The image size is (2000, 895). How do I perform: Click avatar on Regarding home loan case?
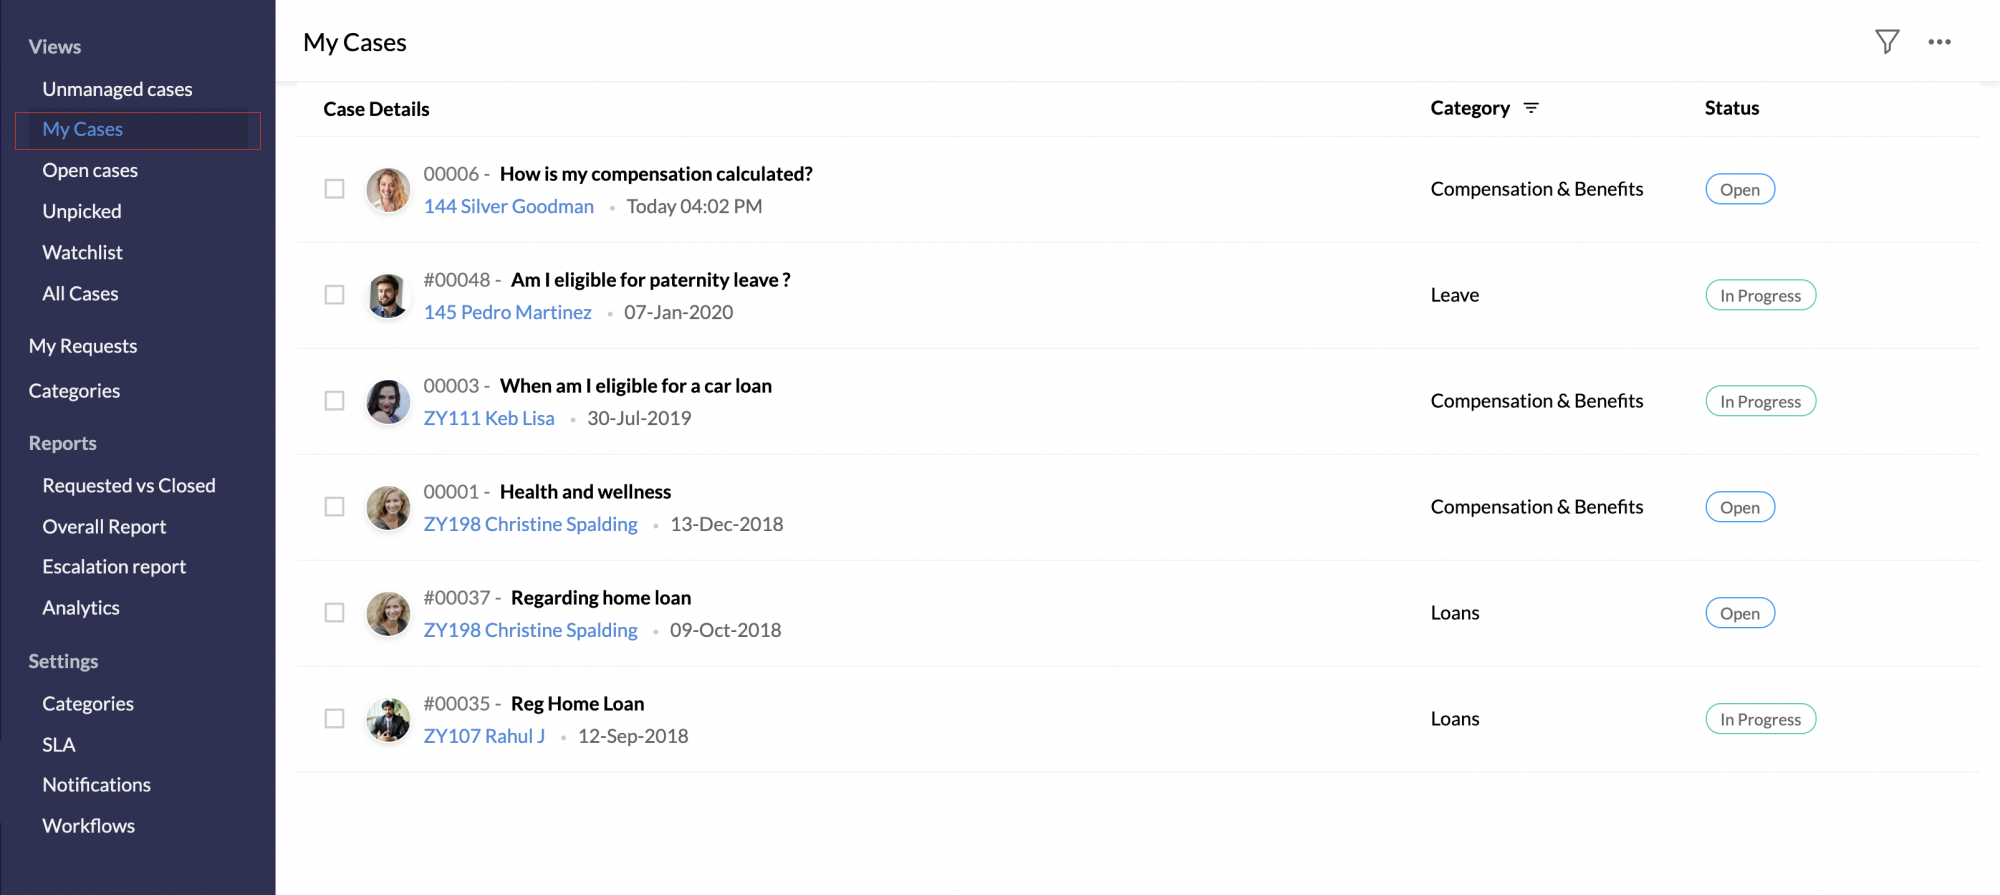[x=388, y=614]
